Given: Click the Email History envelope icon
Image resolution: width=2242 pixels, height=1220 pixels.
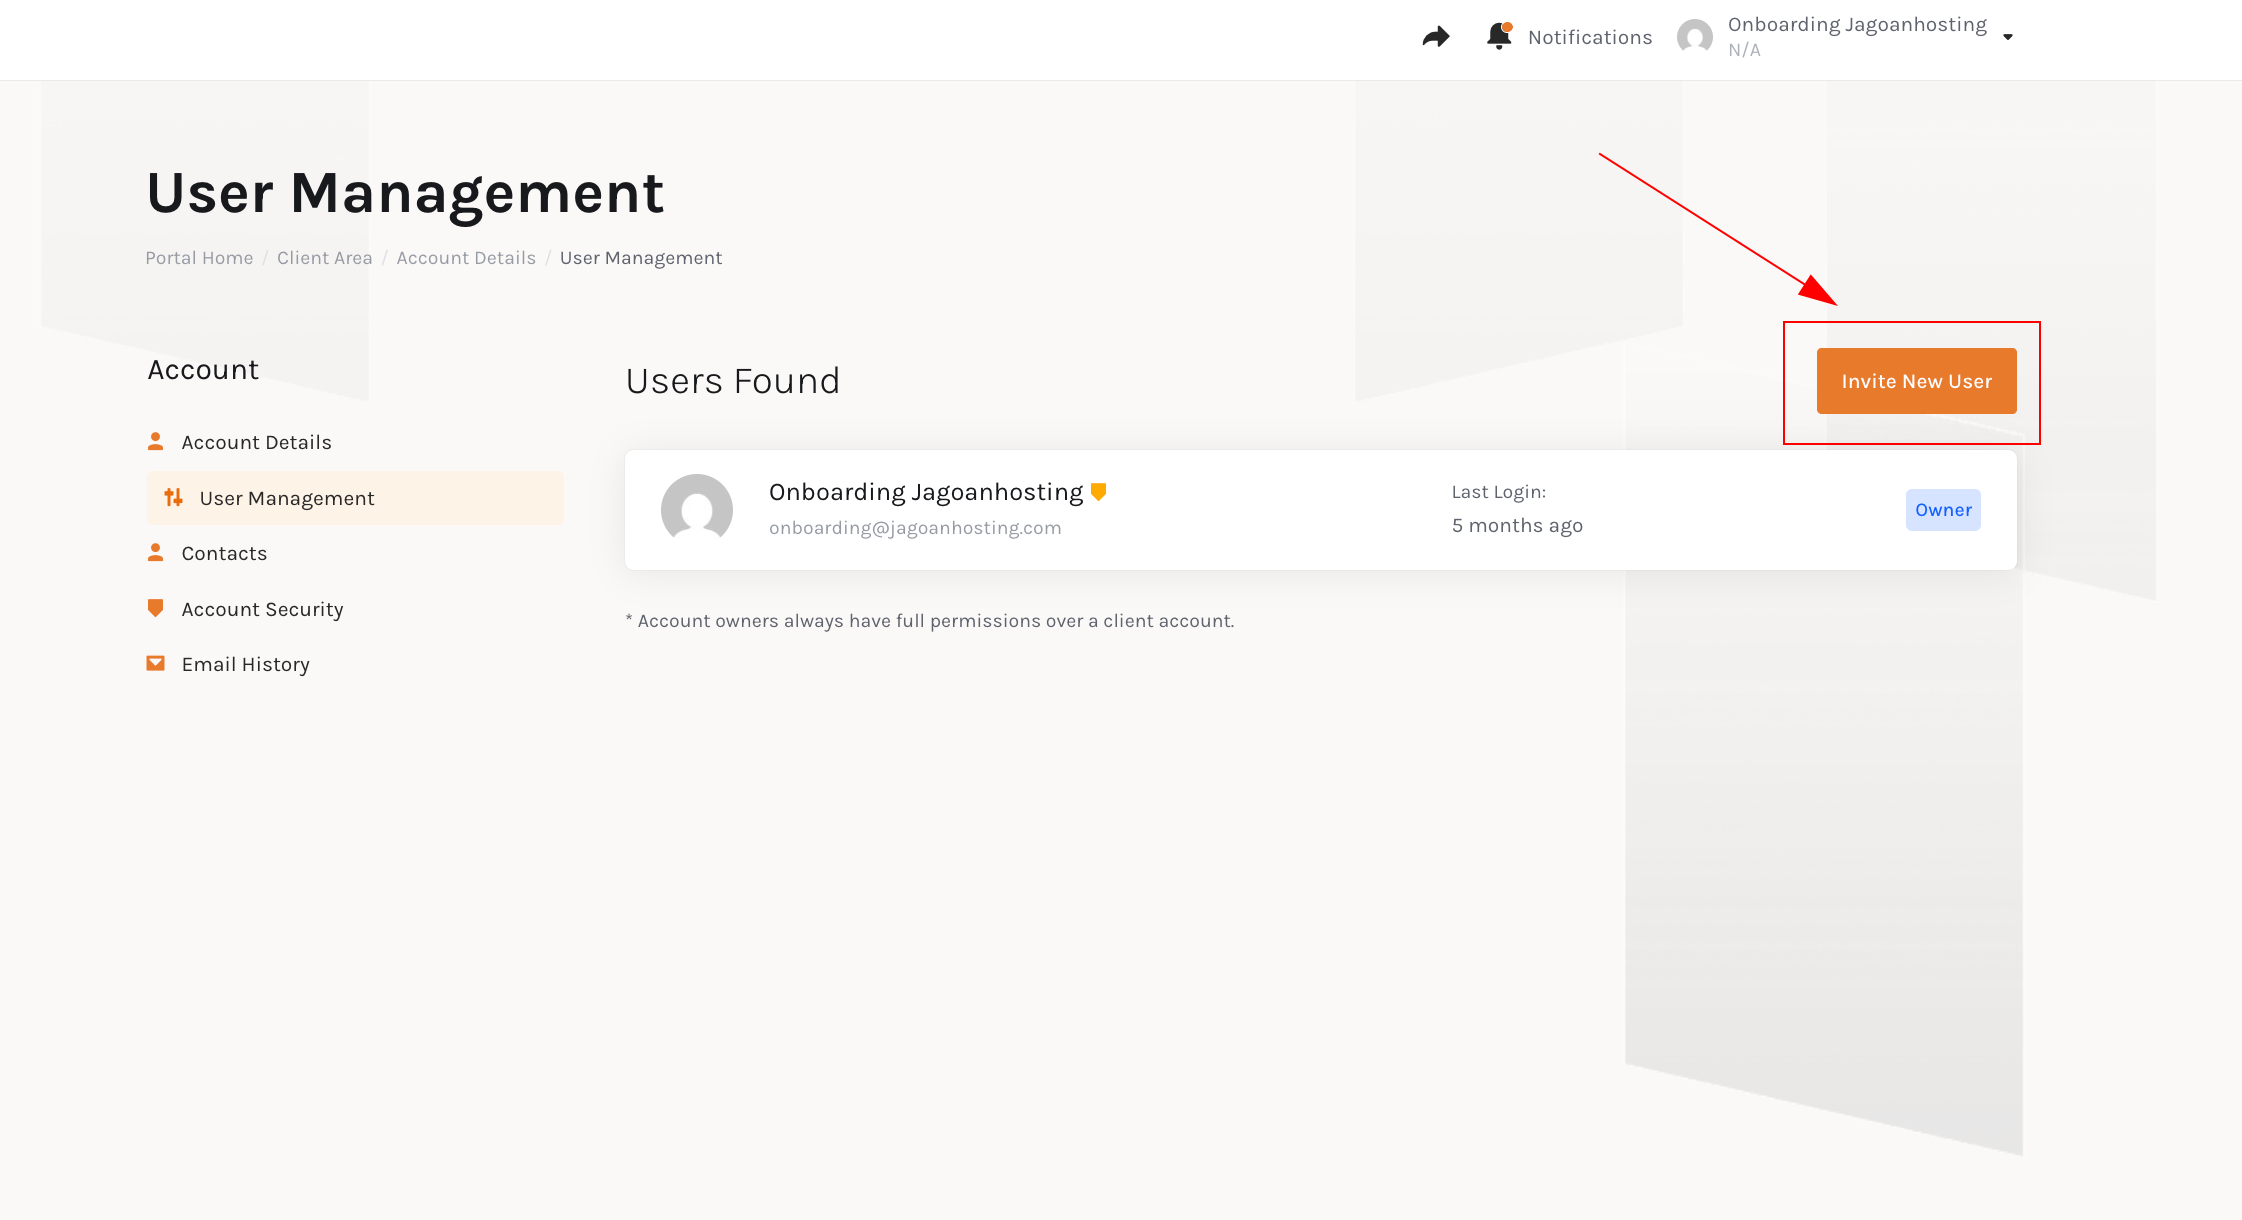Looking at the screenshot, I should click(156, 663).
